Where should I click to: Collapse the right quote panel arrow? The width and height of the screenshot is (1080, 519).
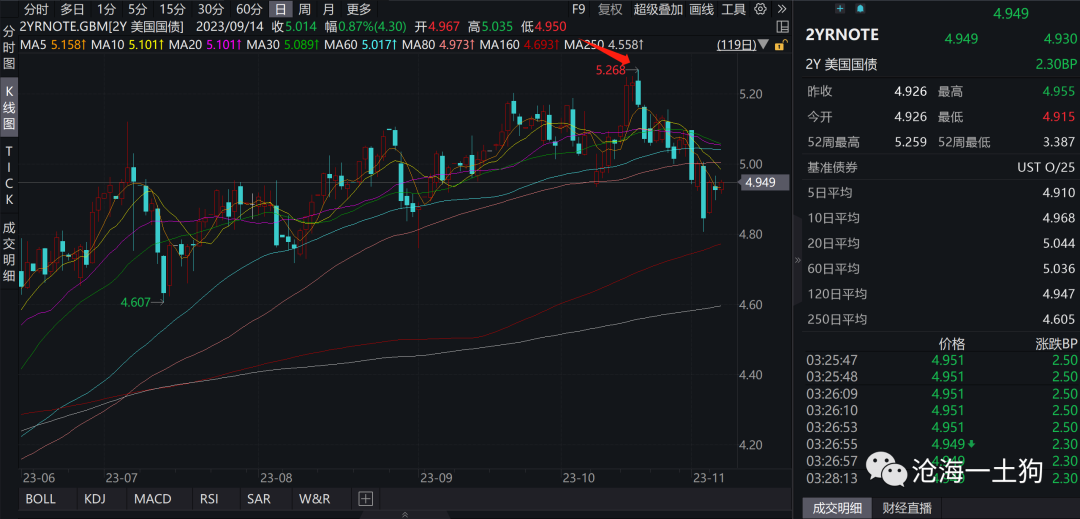798,260
